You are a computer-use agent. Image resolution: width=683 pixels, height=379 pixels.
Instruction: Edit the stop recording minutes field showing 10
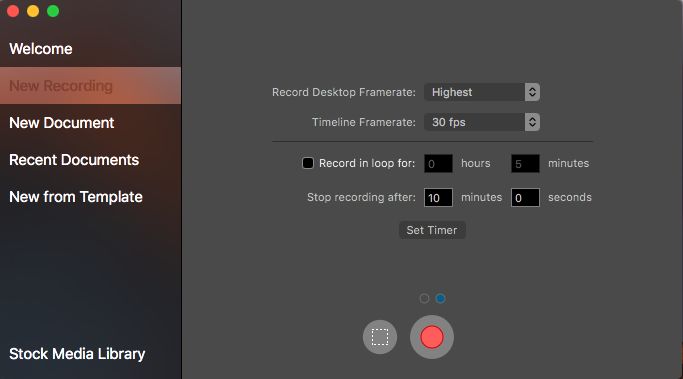click(438, 197)
